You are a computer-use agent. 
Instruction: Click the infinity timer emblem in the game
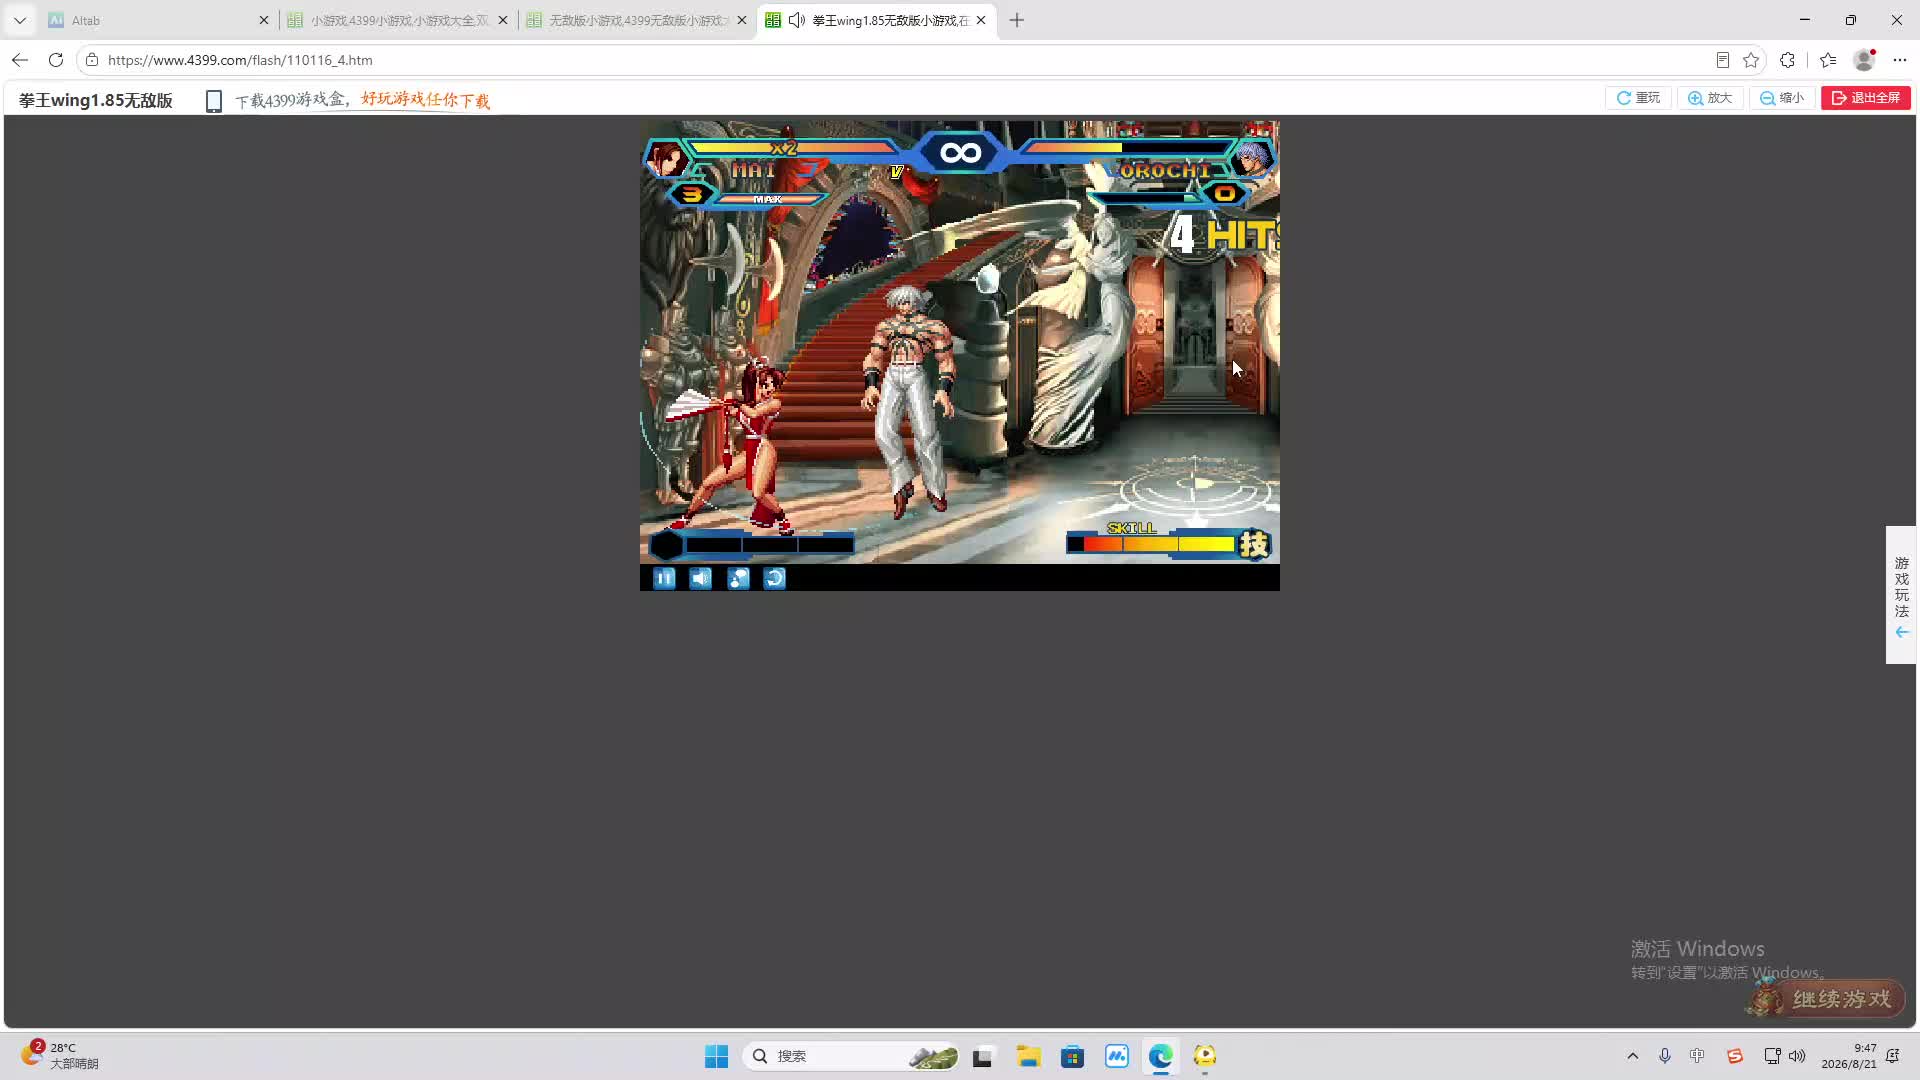(960, 153)
